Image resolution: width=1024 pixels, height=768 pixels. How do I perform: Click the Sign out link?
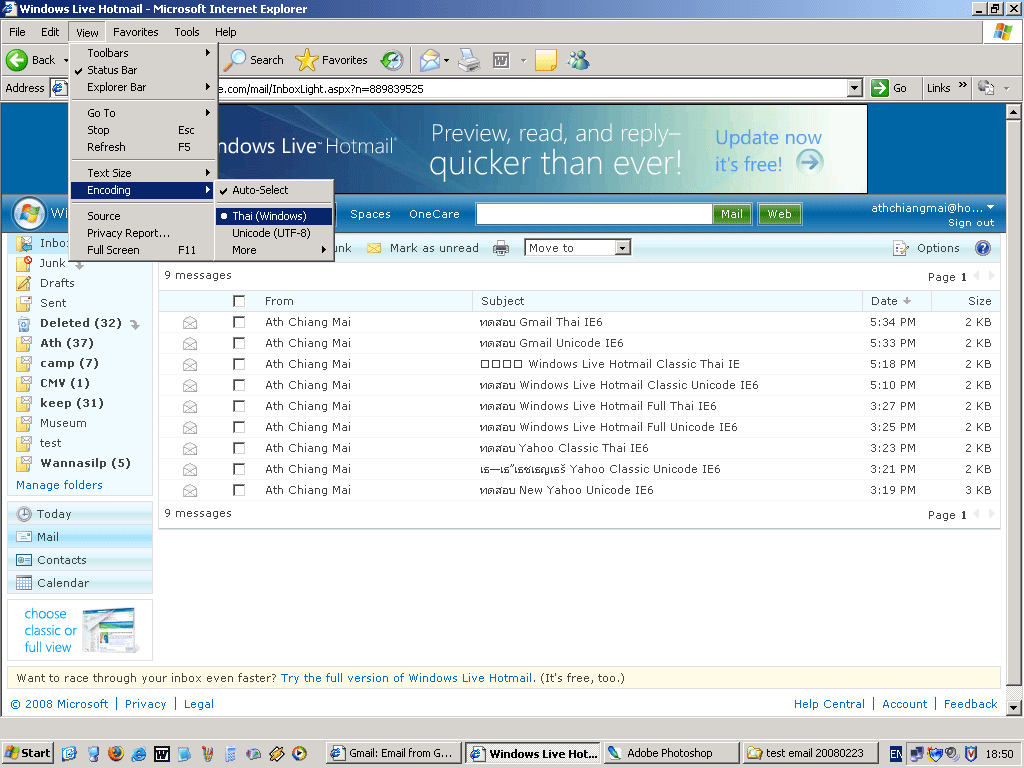tap(971, 223)
